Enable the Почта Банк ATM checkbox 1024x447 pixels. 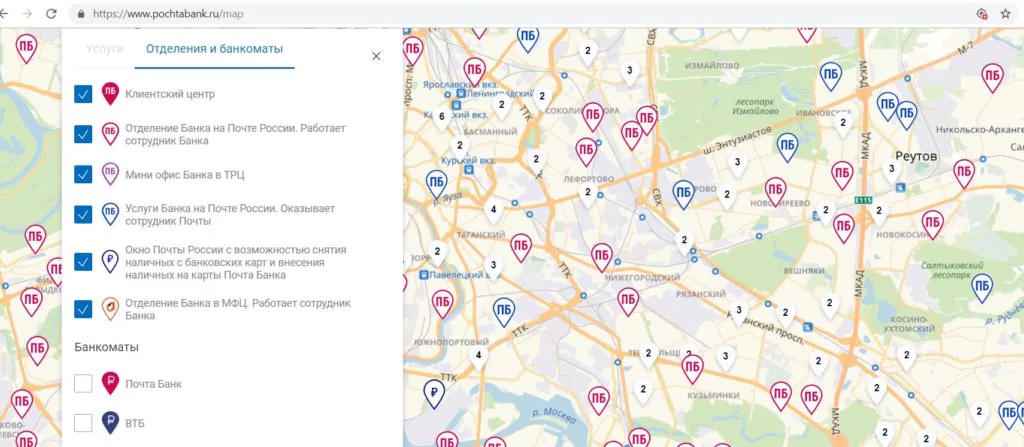pos(83,384)
